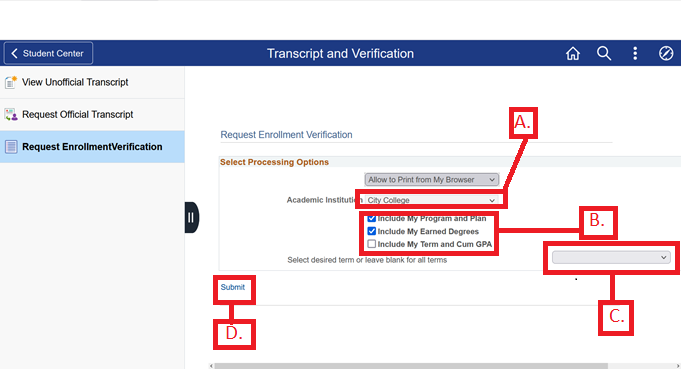Go back to Student Center
This screenshot has width=692, height=383.
tap(48, 53)
